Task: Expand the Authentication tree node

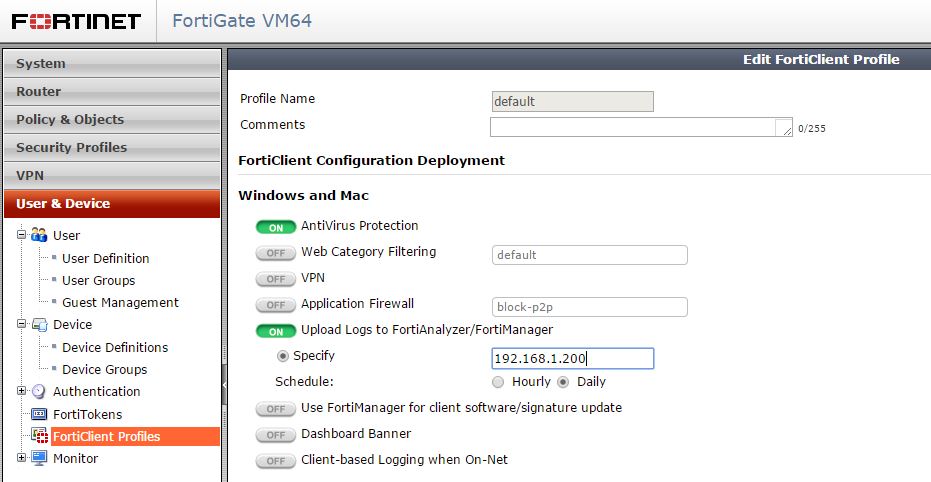Action: coord(21,391)
